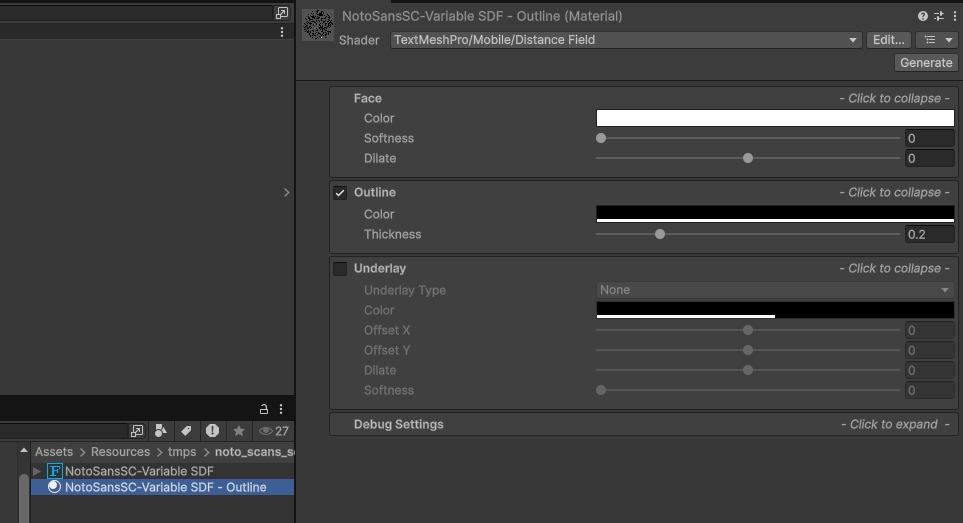Search by type filter icon
This screenshot has width=963, height=523.
161,431
